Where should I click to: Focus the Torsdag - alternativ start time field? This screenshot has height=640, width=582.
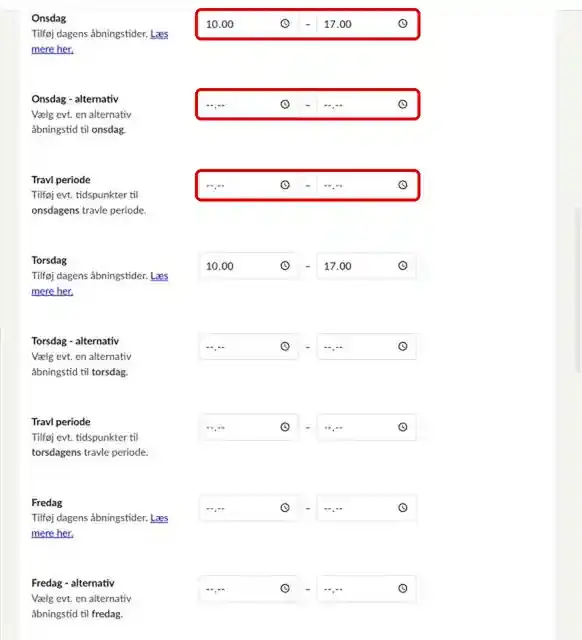(248, 347)
